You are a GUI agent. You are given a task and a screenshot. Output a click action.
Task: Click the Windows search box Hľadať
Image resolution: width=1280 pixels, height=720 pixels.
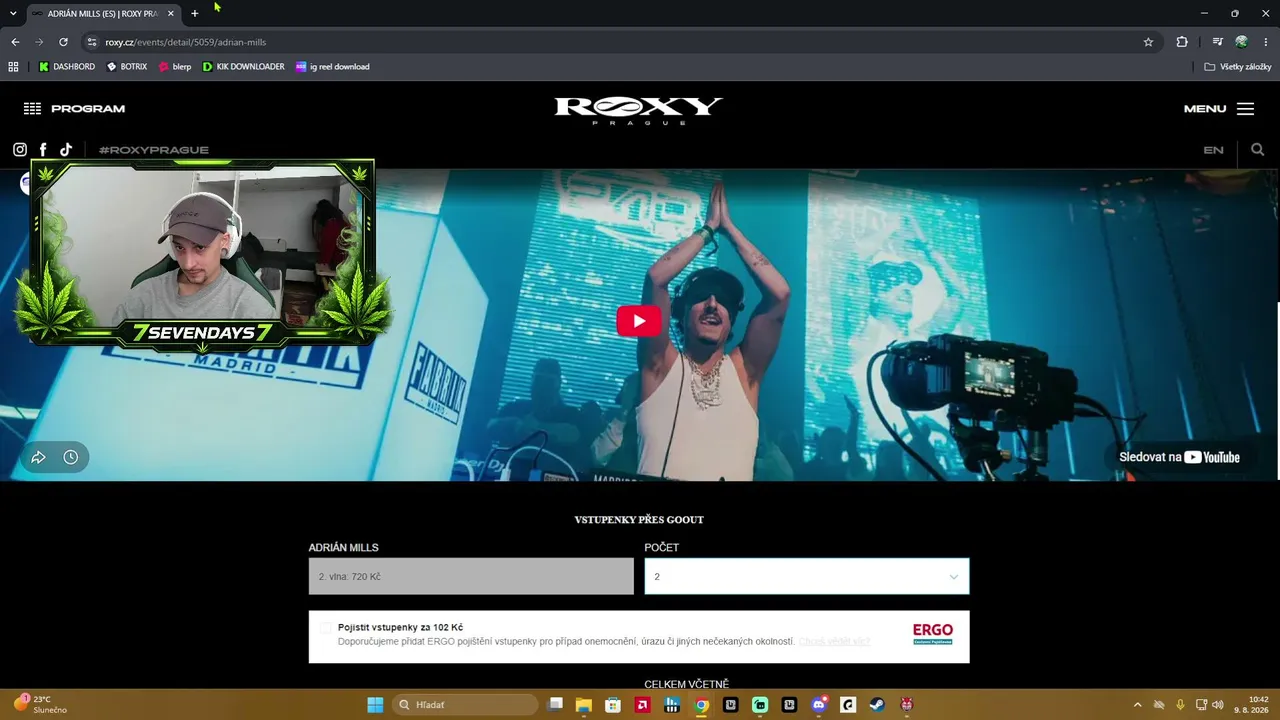pyautogui.click(x=465, y=705)
